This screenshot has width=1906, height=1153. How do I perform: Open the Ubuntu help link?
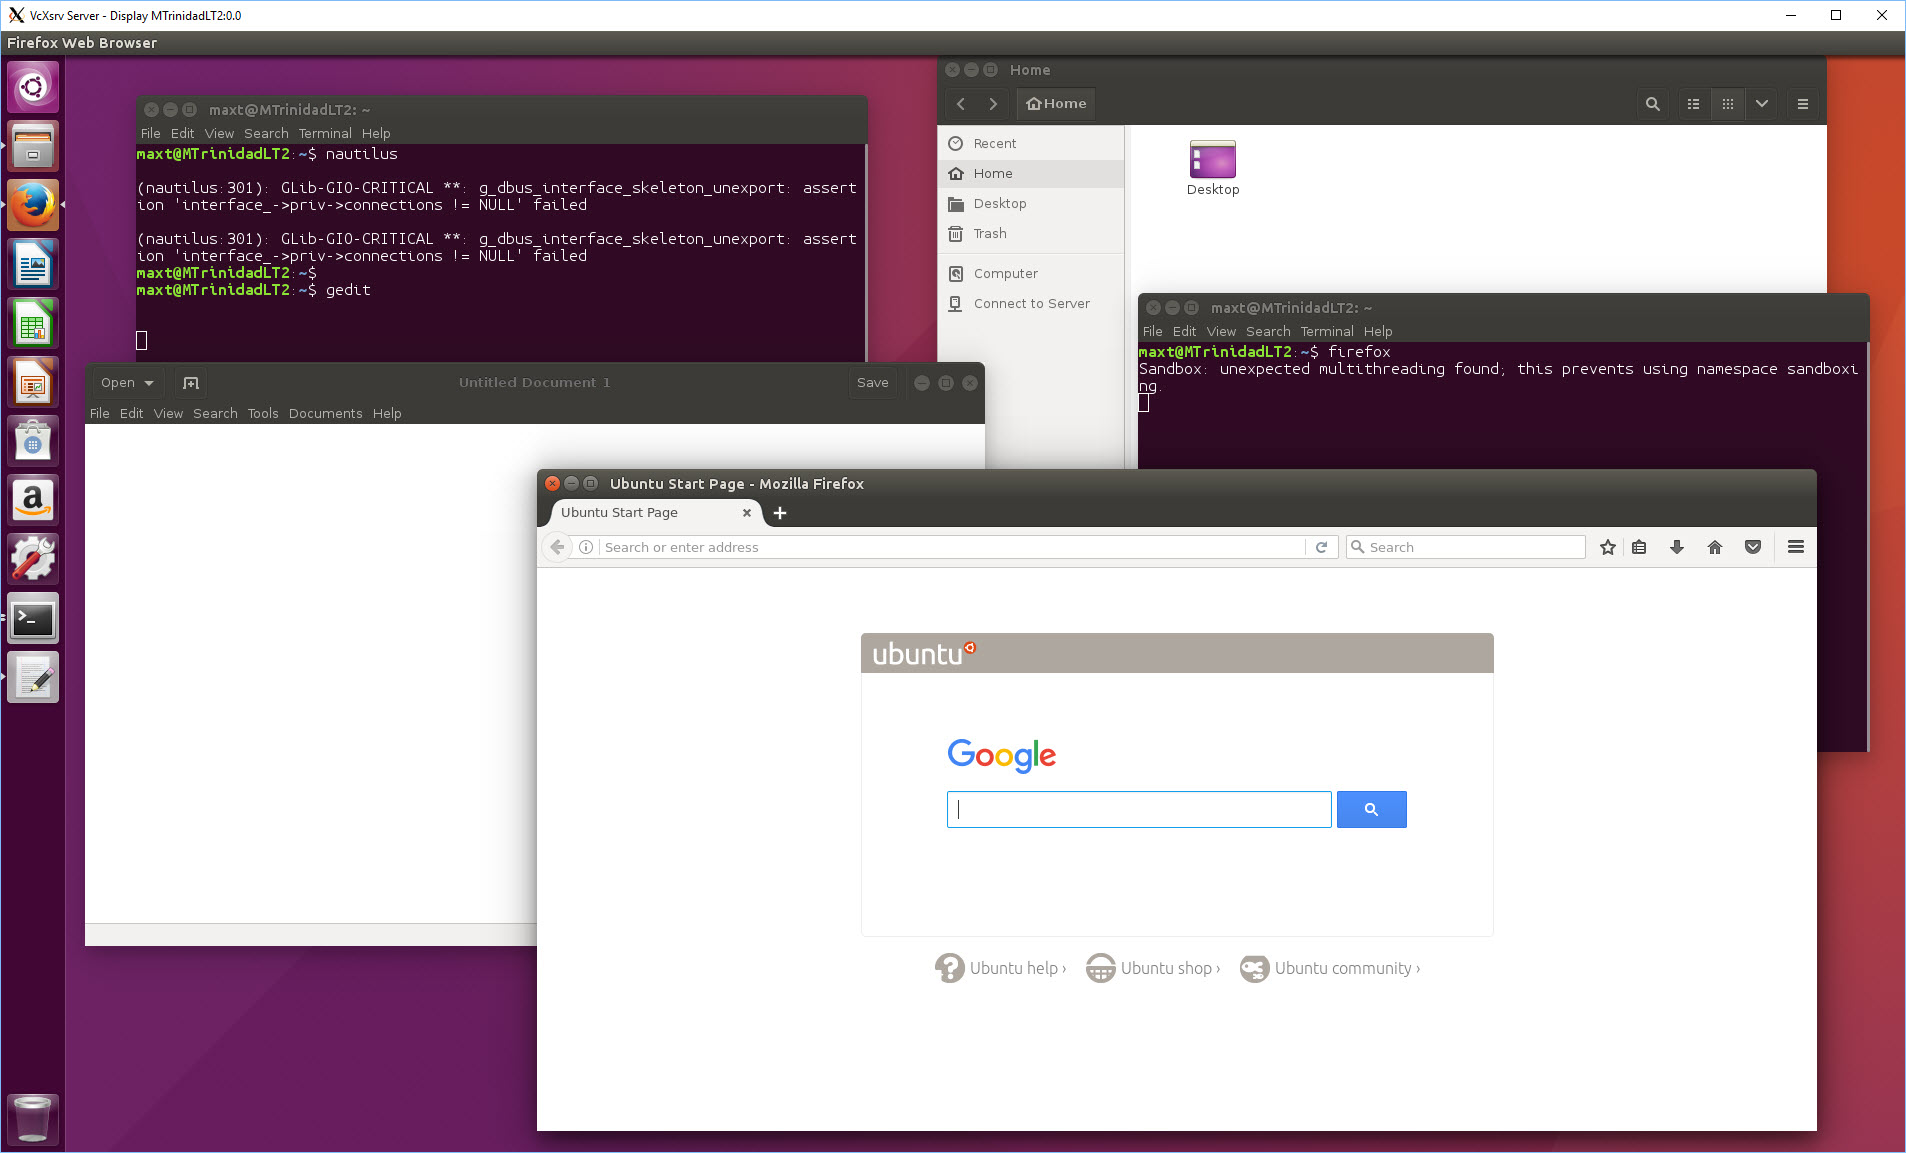coord(1001,968)
